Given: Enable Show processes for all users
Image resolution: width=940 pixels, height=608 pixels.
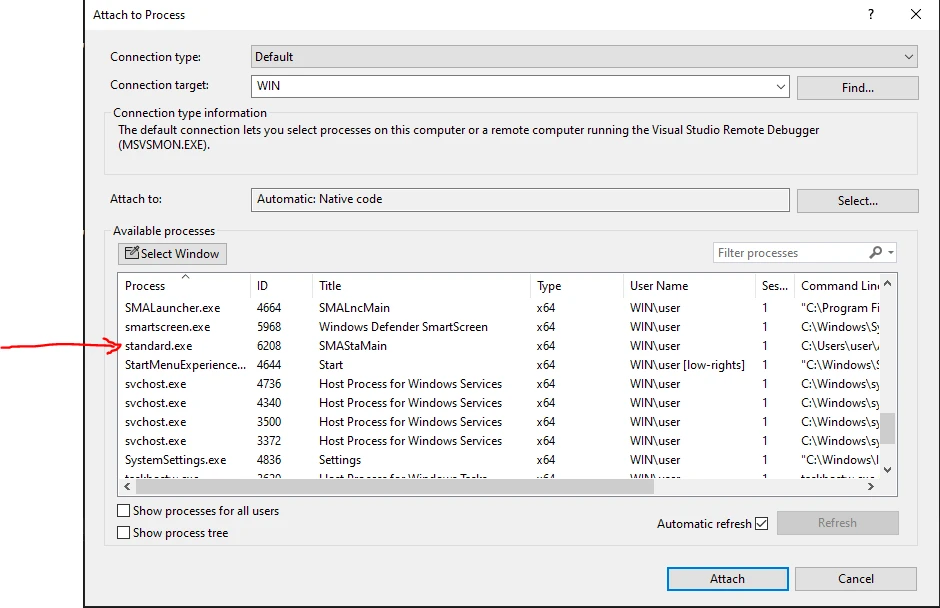Looking at the screenshot, I should pos(124,511).
